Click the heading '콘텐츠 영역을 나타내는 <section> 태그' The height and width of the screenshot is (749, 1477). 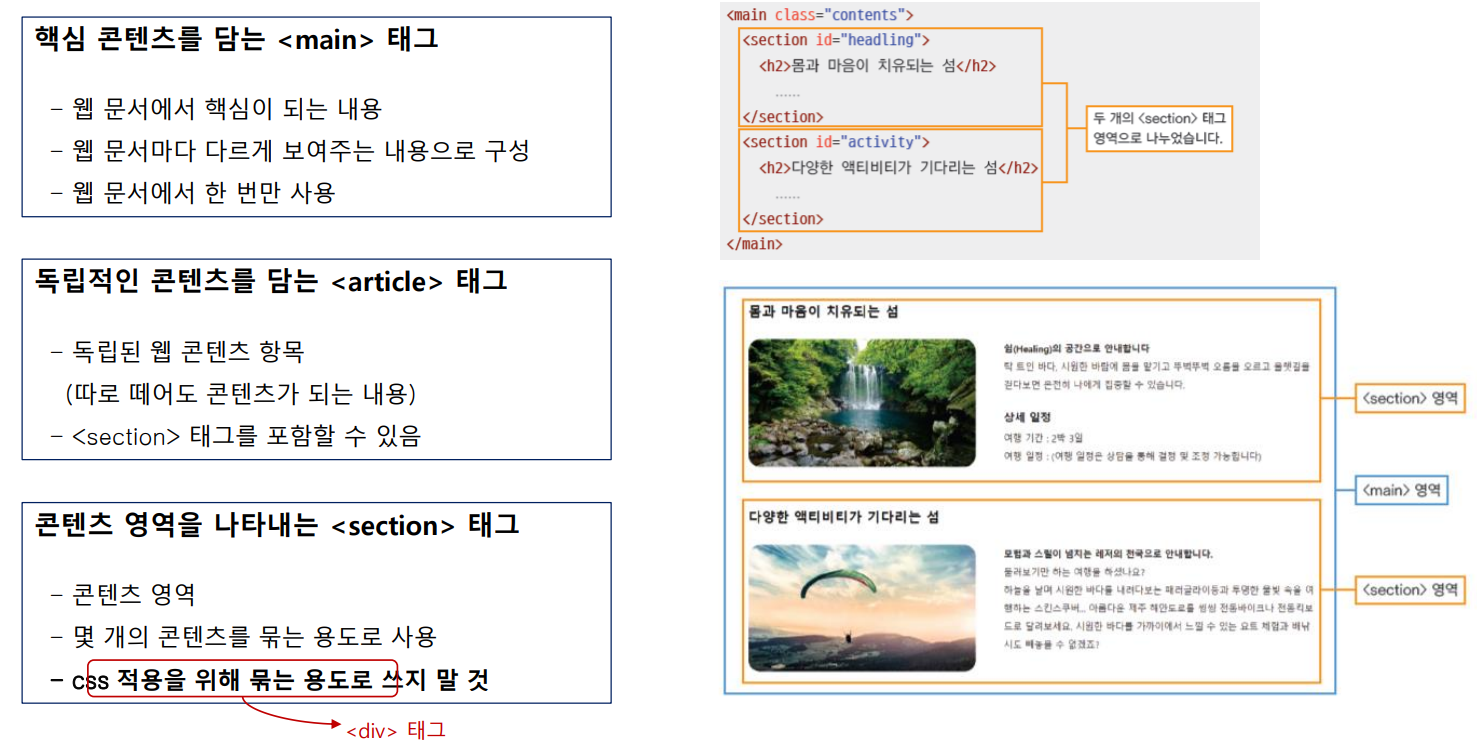277,525
